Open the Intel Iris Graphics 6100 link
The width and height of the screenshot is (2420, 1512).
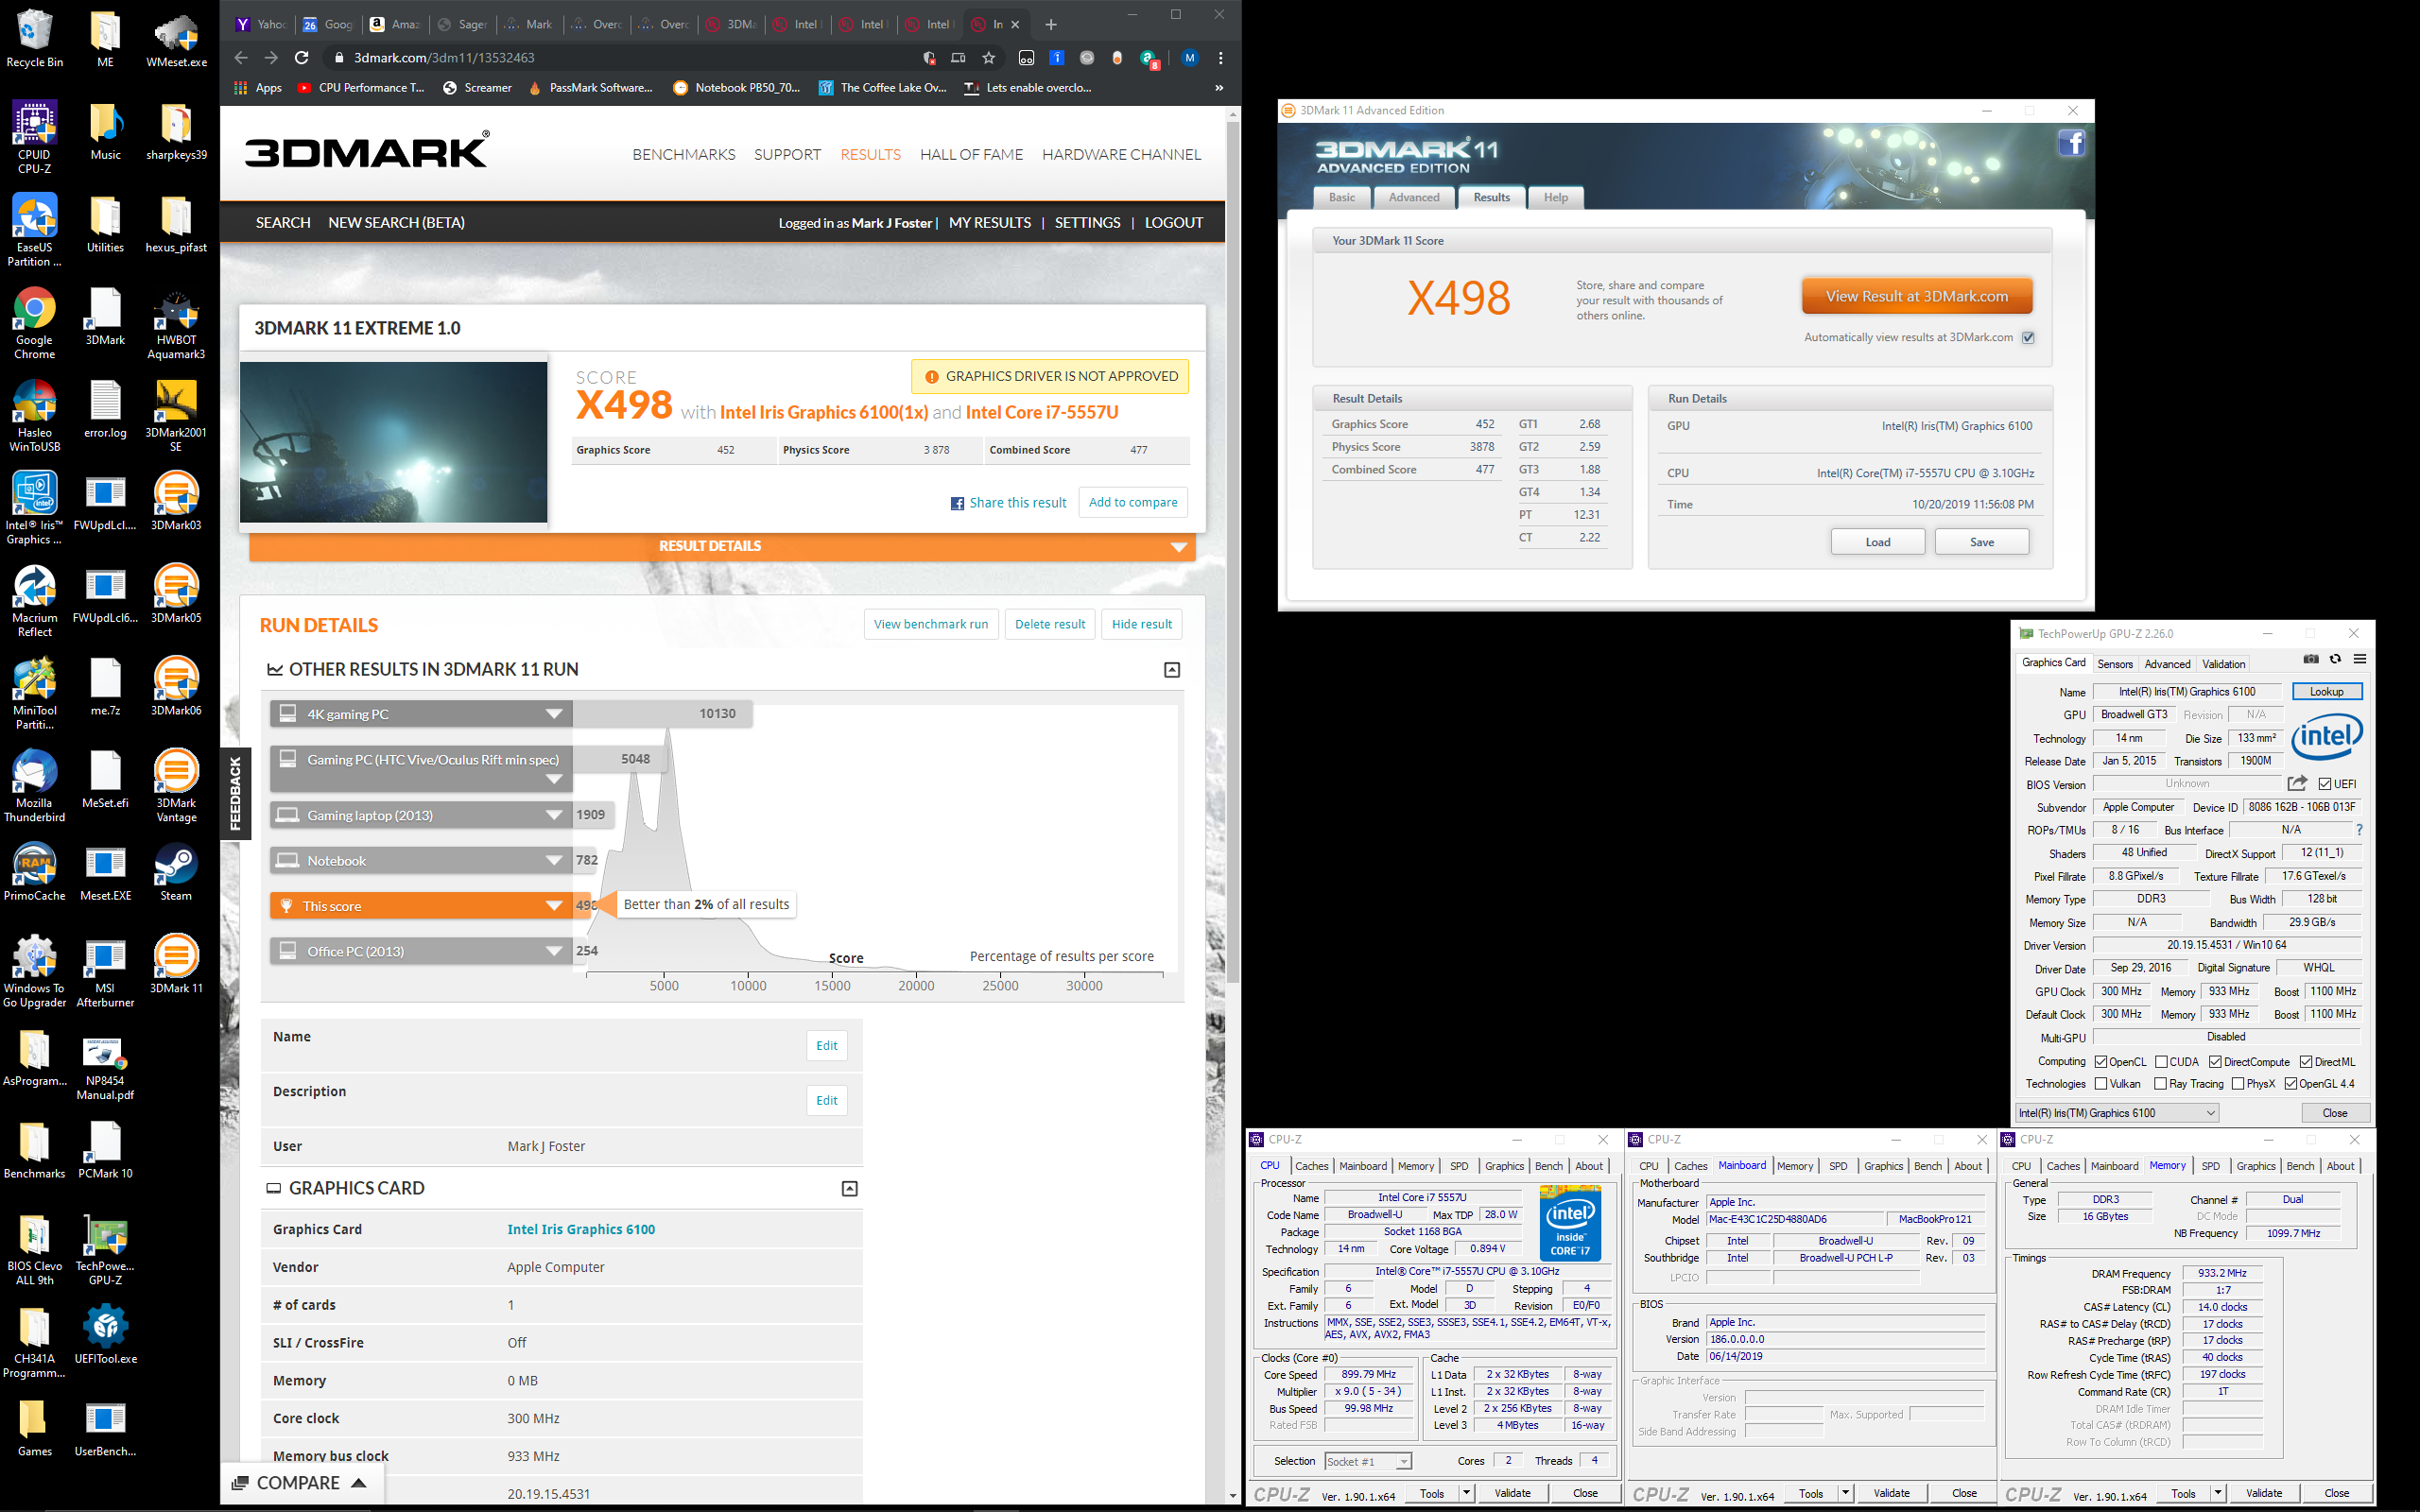(x=581, y=1230)
